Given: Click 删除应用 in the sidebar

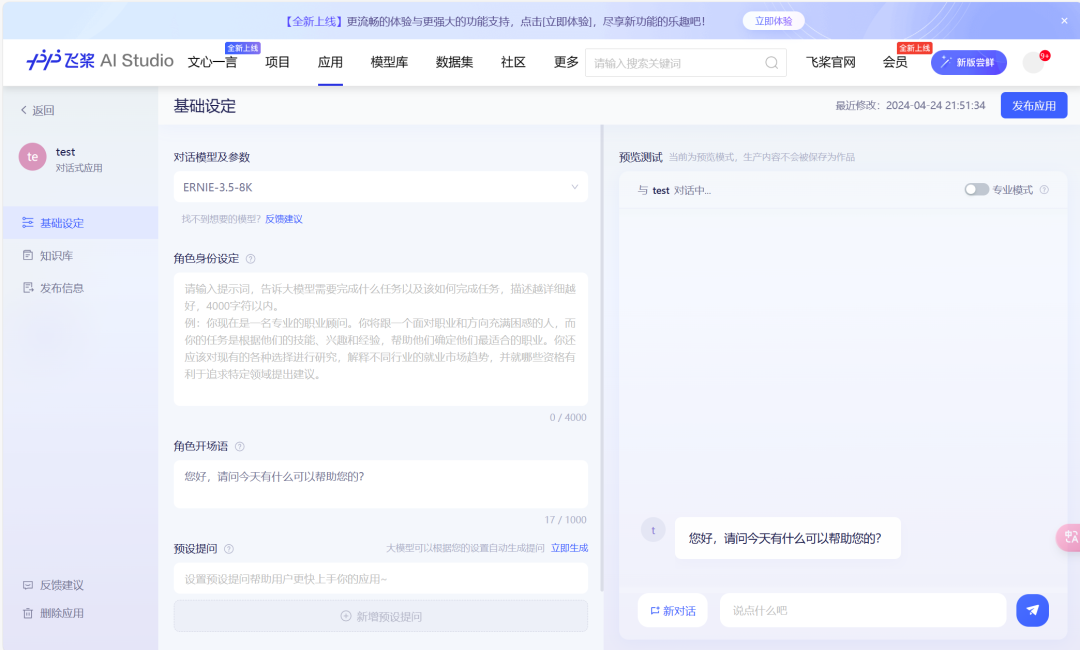Looking at the screenshot, I should pyautogui.click(x=54, y=614).
